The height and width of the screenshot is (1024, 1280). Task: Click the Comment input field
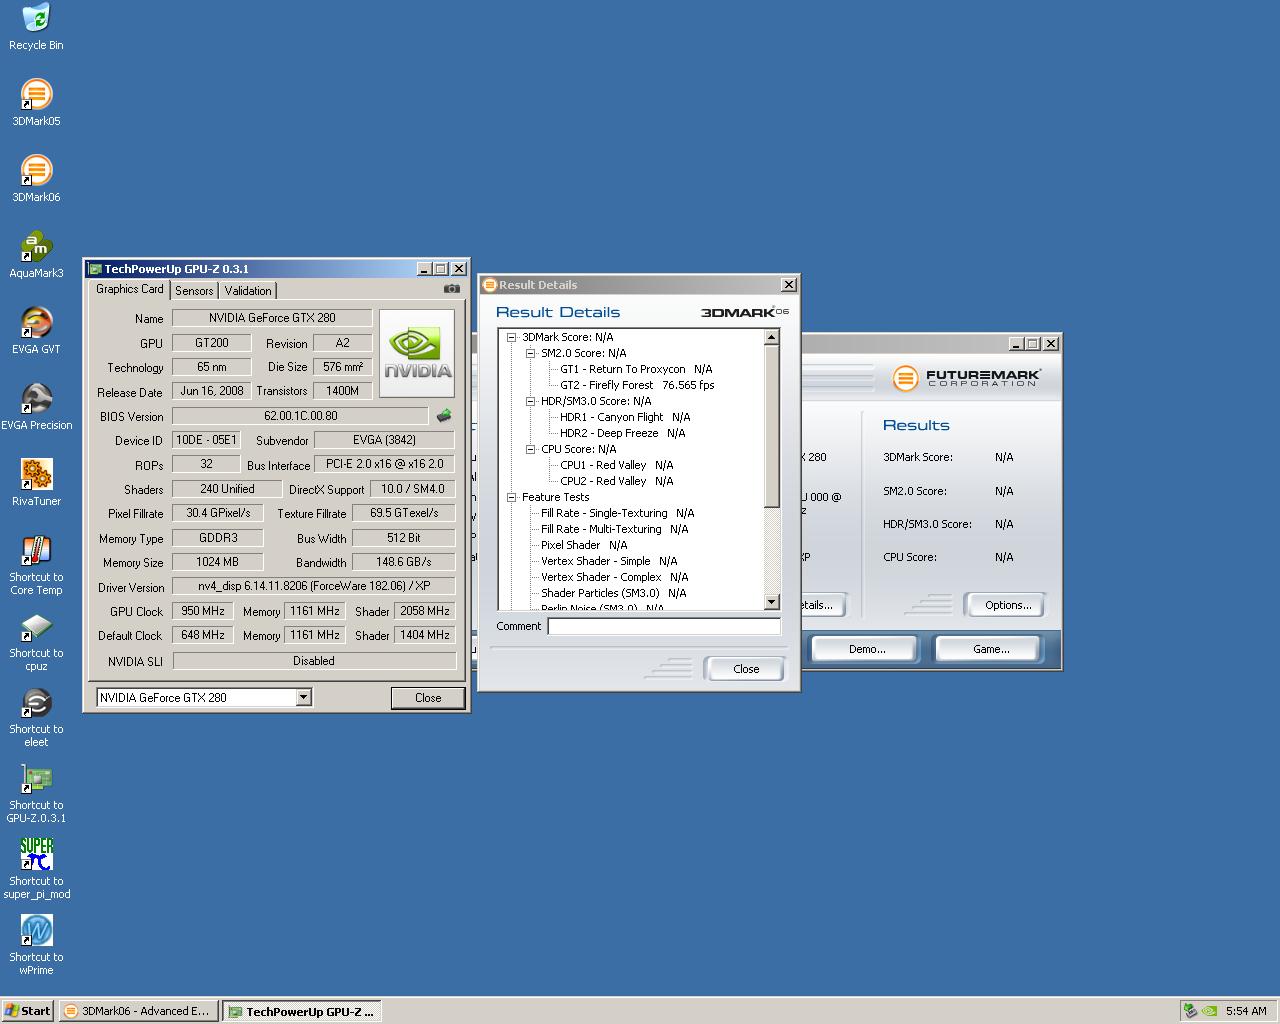pos(664,626)
